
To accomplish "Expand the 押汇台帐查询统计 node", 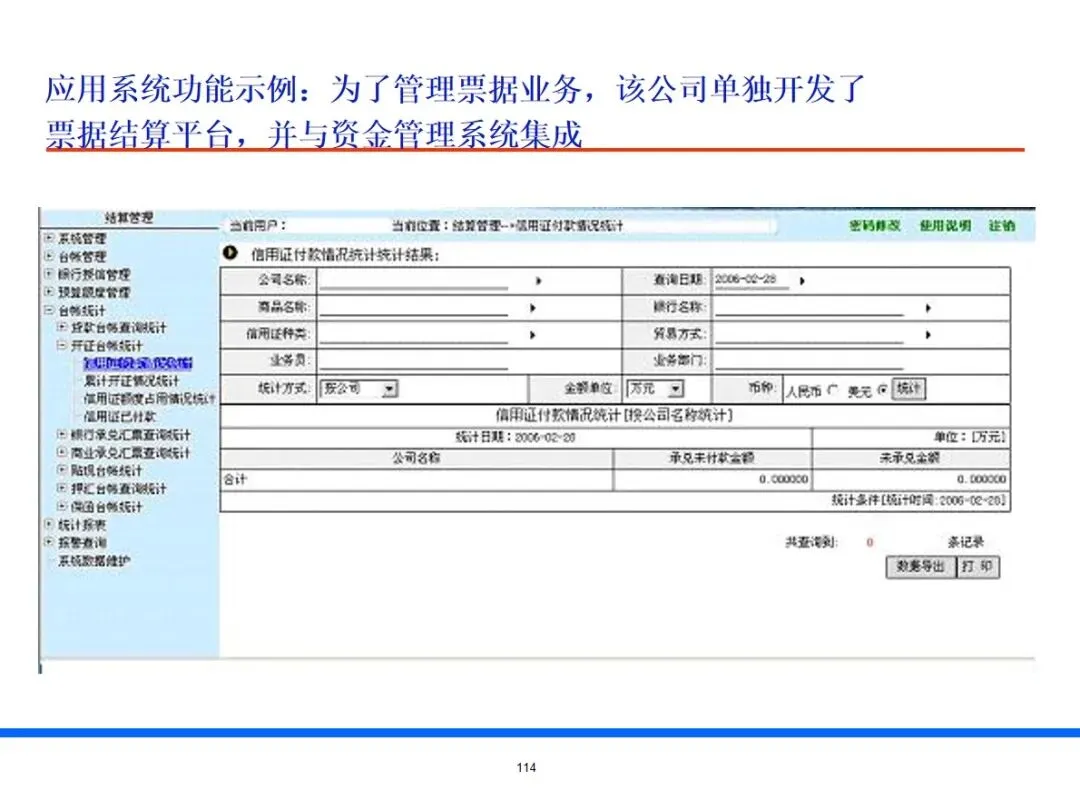I will 62,488.
